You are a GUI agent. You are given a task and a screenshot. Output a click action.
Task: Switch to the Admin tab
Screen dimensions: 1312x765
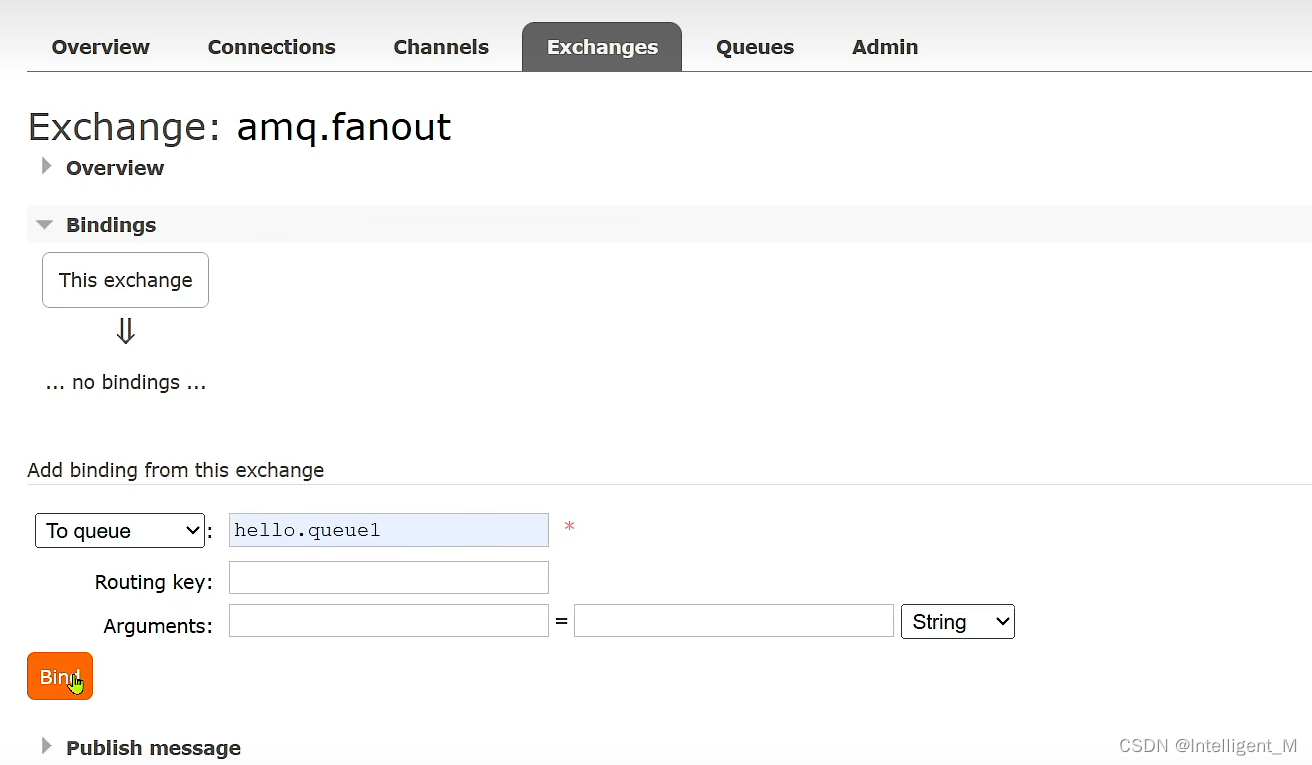(885, 47)
